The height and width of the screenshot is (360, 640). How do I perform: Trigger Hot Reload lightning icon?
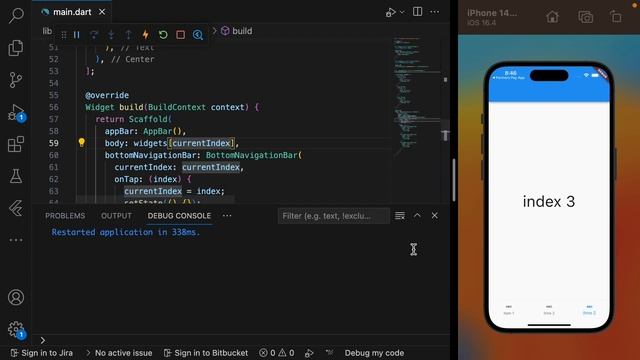point(145,35)
